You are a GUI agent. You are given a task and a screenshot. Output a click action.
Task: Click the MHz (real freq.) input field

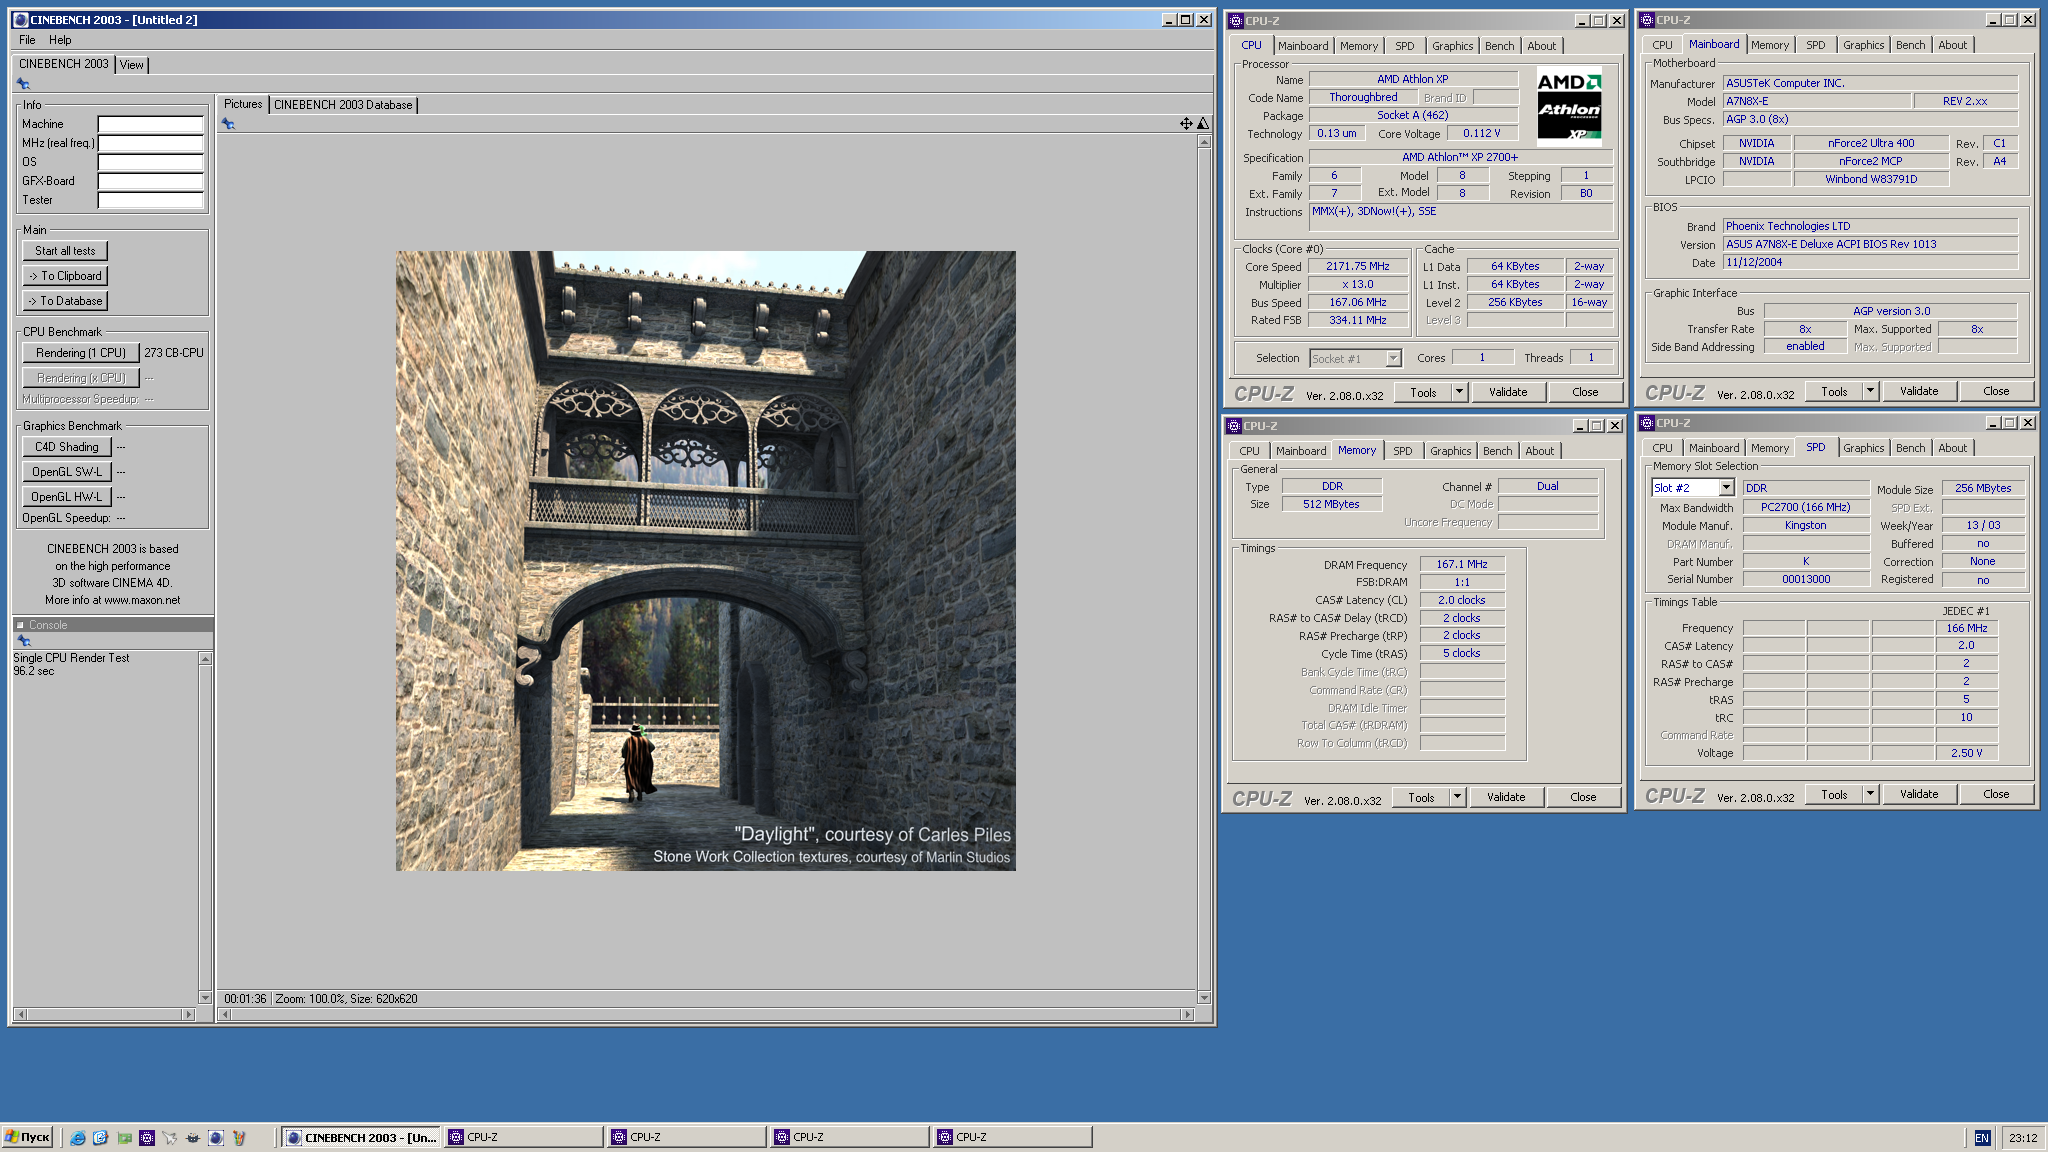pyautogui.click(x=151, y=143)
